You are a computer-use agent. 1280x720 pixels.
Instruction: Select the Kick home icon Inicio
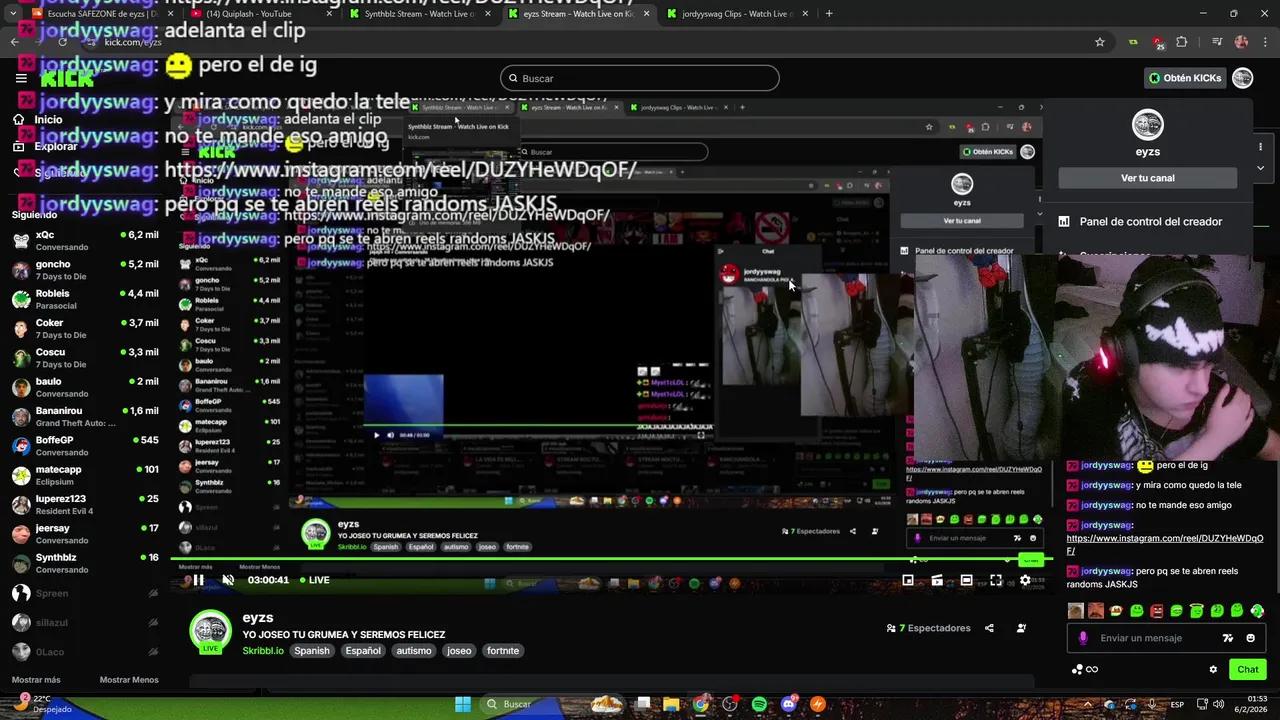pyautogui.click(x=48, y=119)
